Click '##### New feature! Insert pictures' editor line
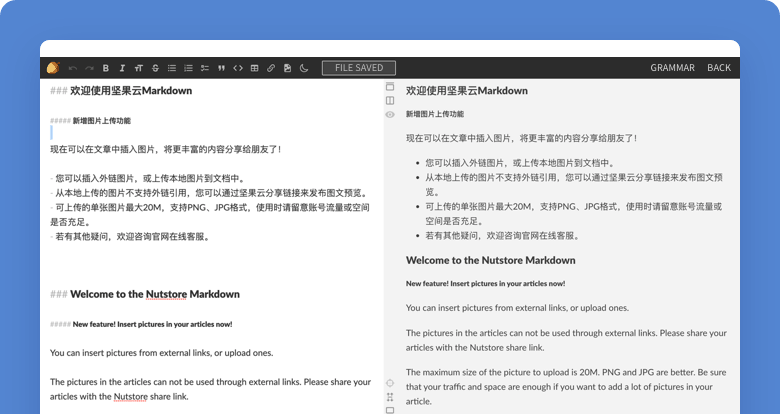This screenshot has width=780, height=414. click(141, 324)
